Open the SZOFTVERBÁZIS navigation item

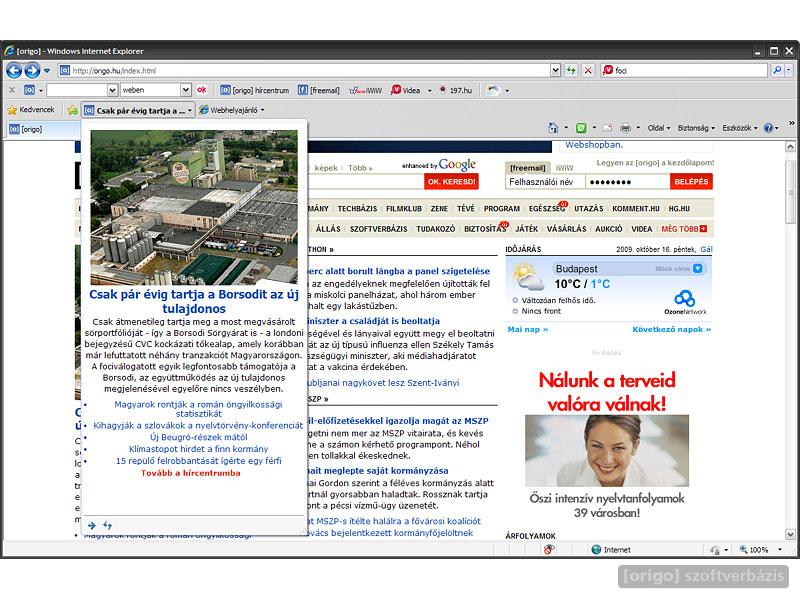pyautogui.click(x=379, y=229)
